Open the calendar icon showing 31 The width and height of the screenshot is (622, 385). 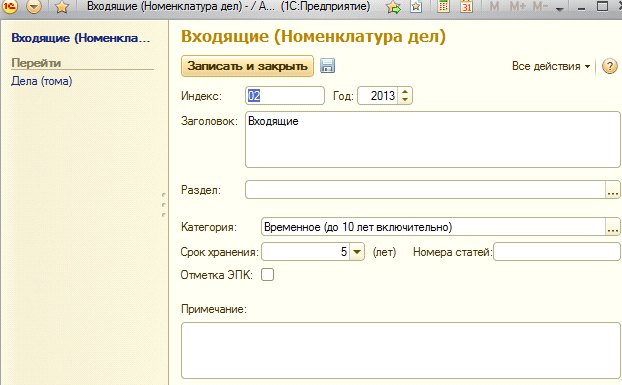coord(466,7)
